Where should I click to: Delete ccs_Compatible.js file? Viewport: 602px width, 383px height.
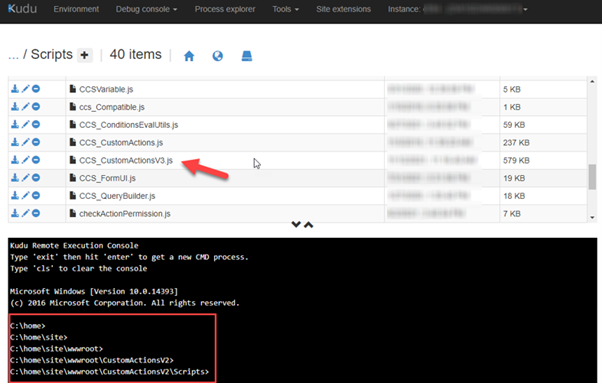tap(36, 106)
